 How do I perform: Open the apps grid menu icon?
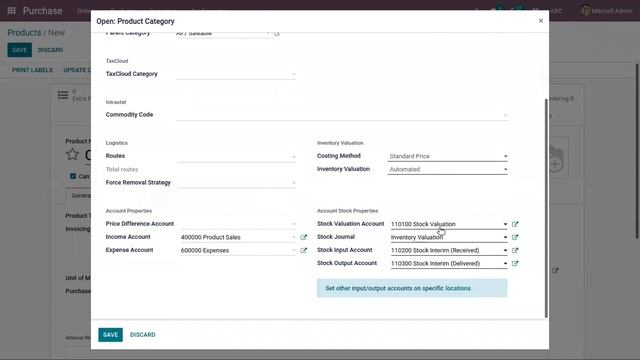click(11, 11)
